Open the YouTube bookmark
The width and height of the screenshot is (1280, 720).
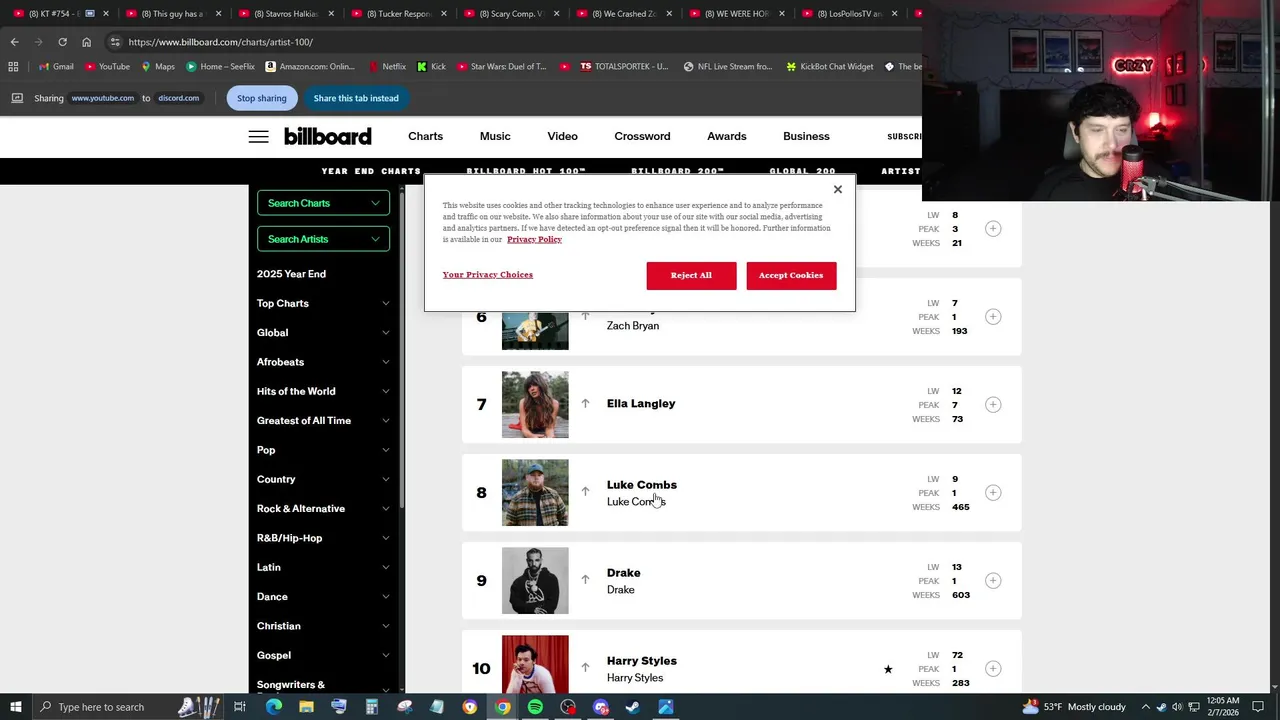107,67
